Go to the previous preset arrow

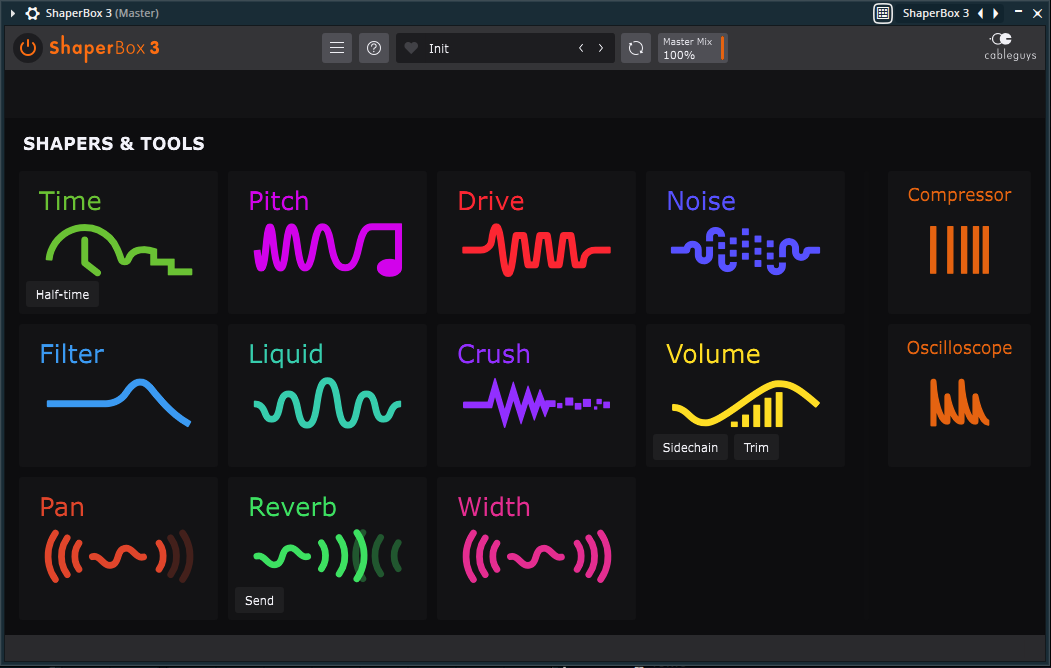(x=581, y=48)
